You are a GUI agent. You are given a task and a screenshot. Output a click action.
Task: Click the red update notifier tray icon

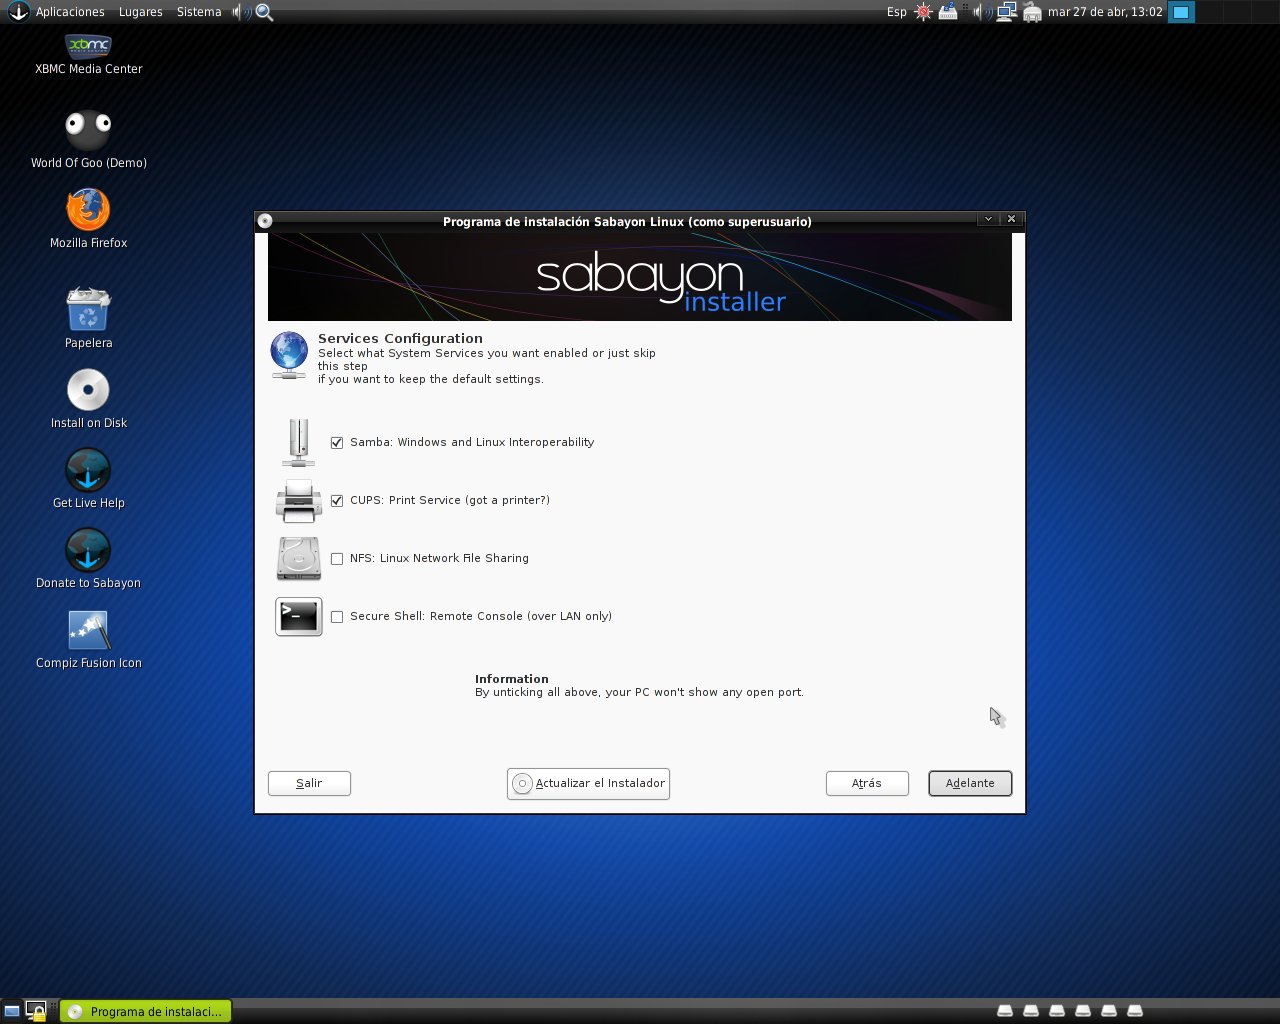tap(923, 12)
